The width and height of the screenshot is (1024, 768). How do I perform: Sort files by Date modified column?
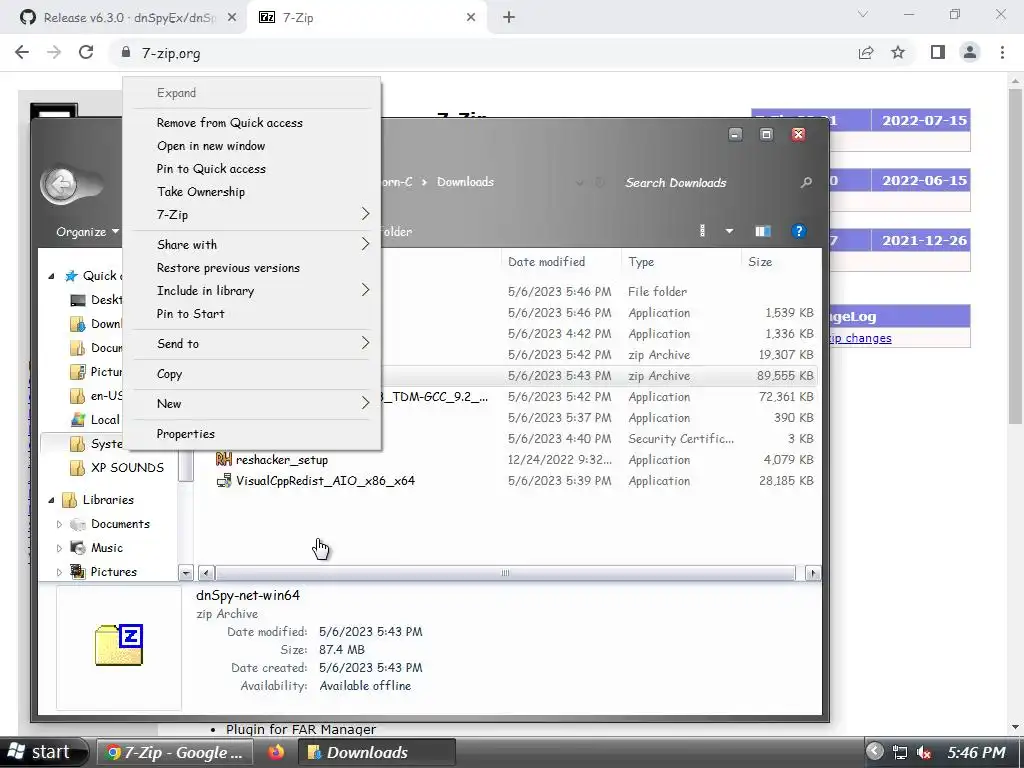[562, 262]
